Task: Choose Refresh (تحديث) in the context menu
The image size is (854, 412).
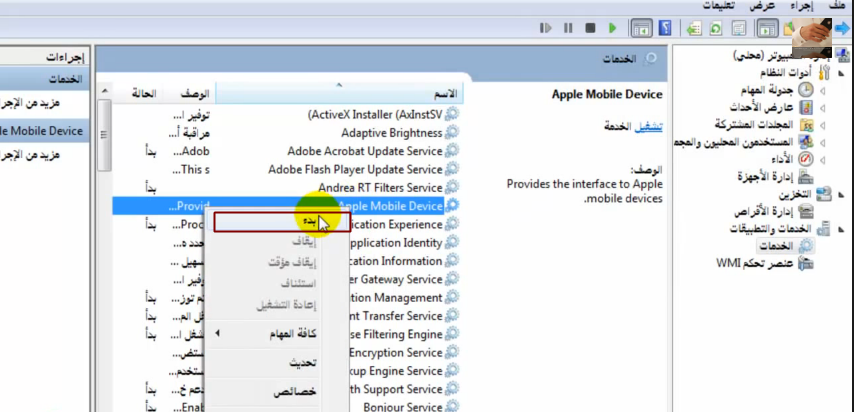Action: 278,363
